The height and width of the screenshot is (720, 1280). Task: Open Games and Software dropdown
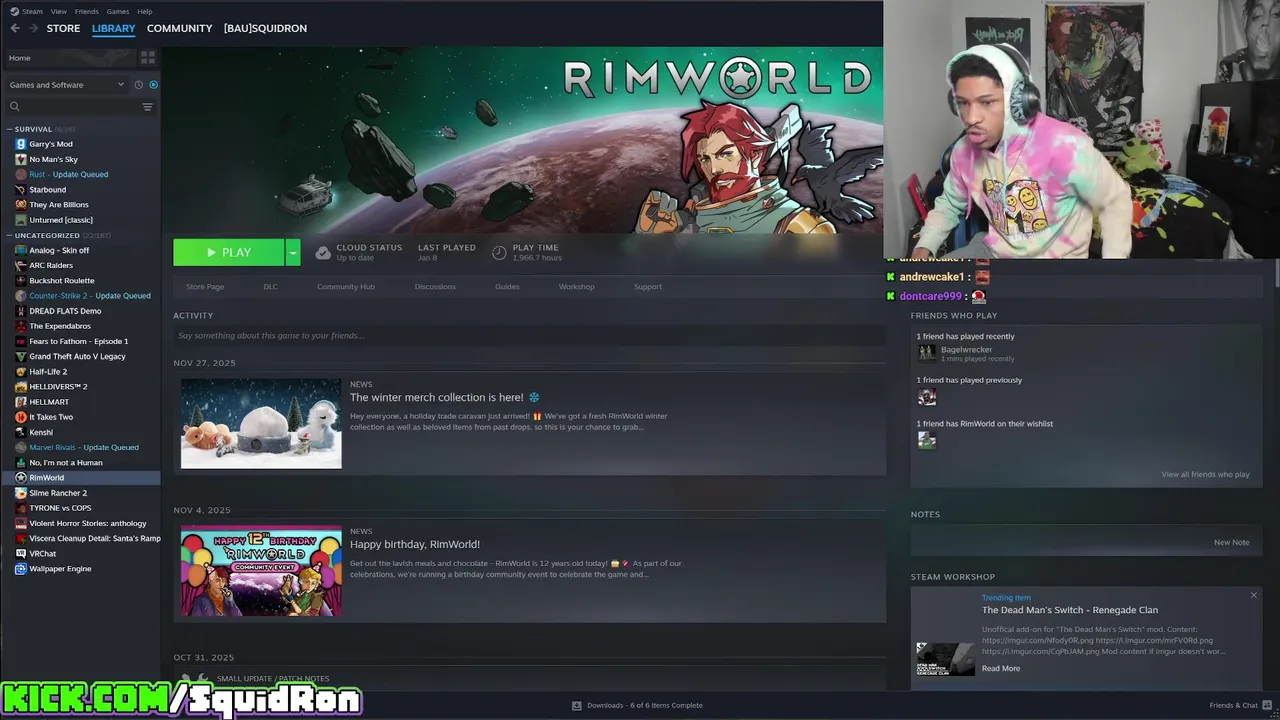click(x=66, y=85)
